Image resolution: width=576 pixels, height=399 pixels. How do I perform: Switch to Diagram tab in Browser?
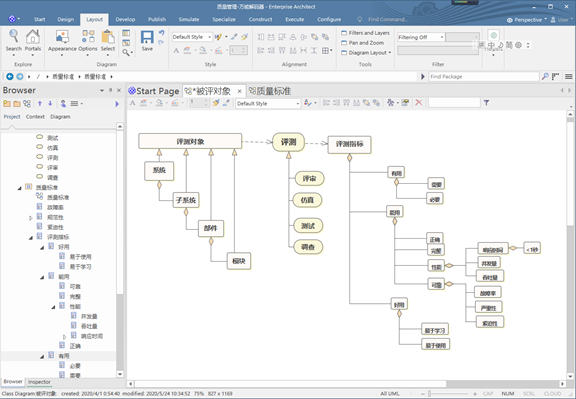coord(60,116)
